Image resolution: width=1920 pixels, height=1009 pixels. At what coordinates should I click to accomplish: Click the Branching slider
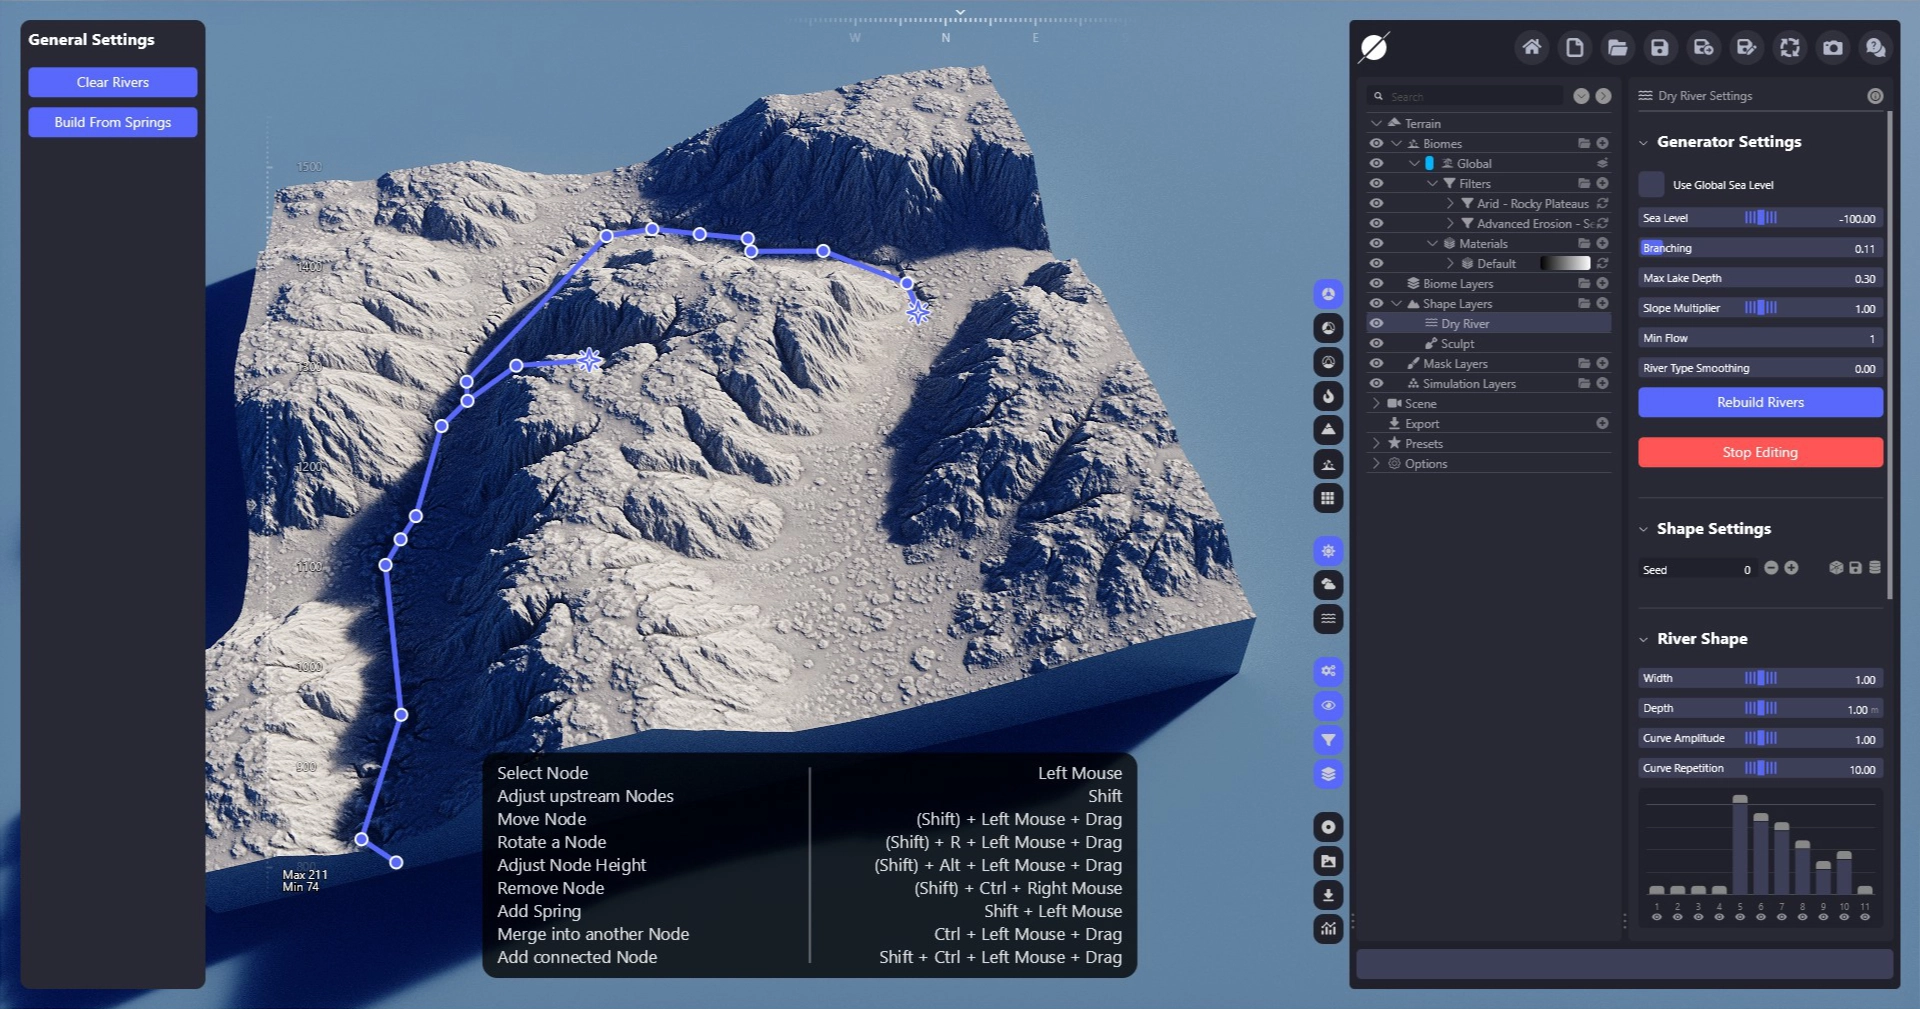1760,248
